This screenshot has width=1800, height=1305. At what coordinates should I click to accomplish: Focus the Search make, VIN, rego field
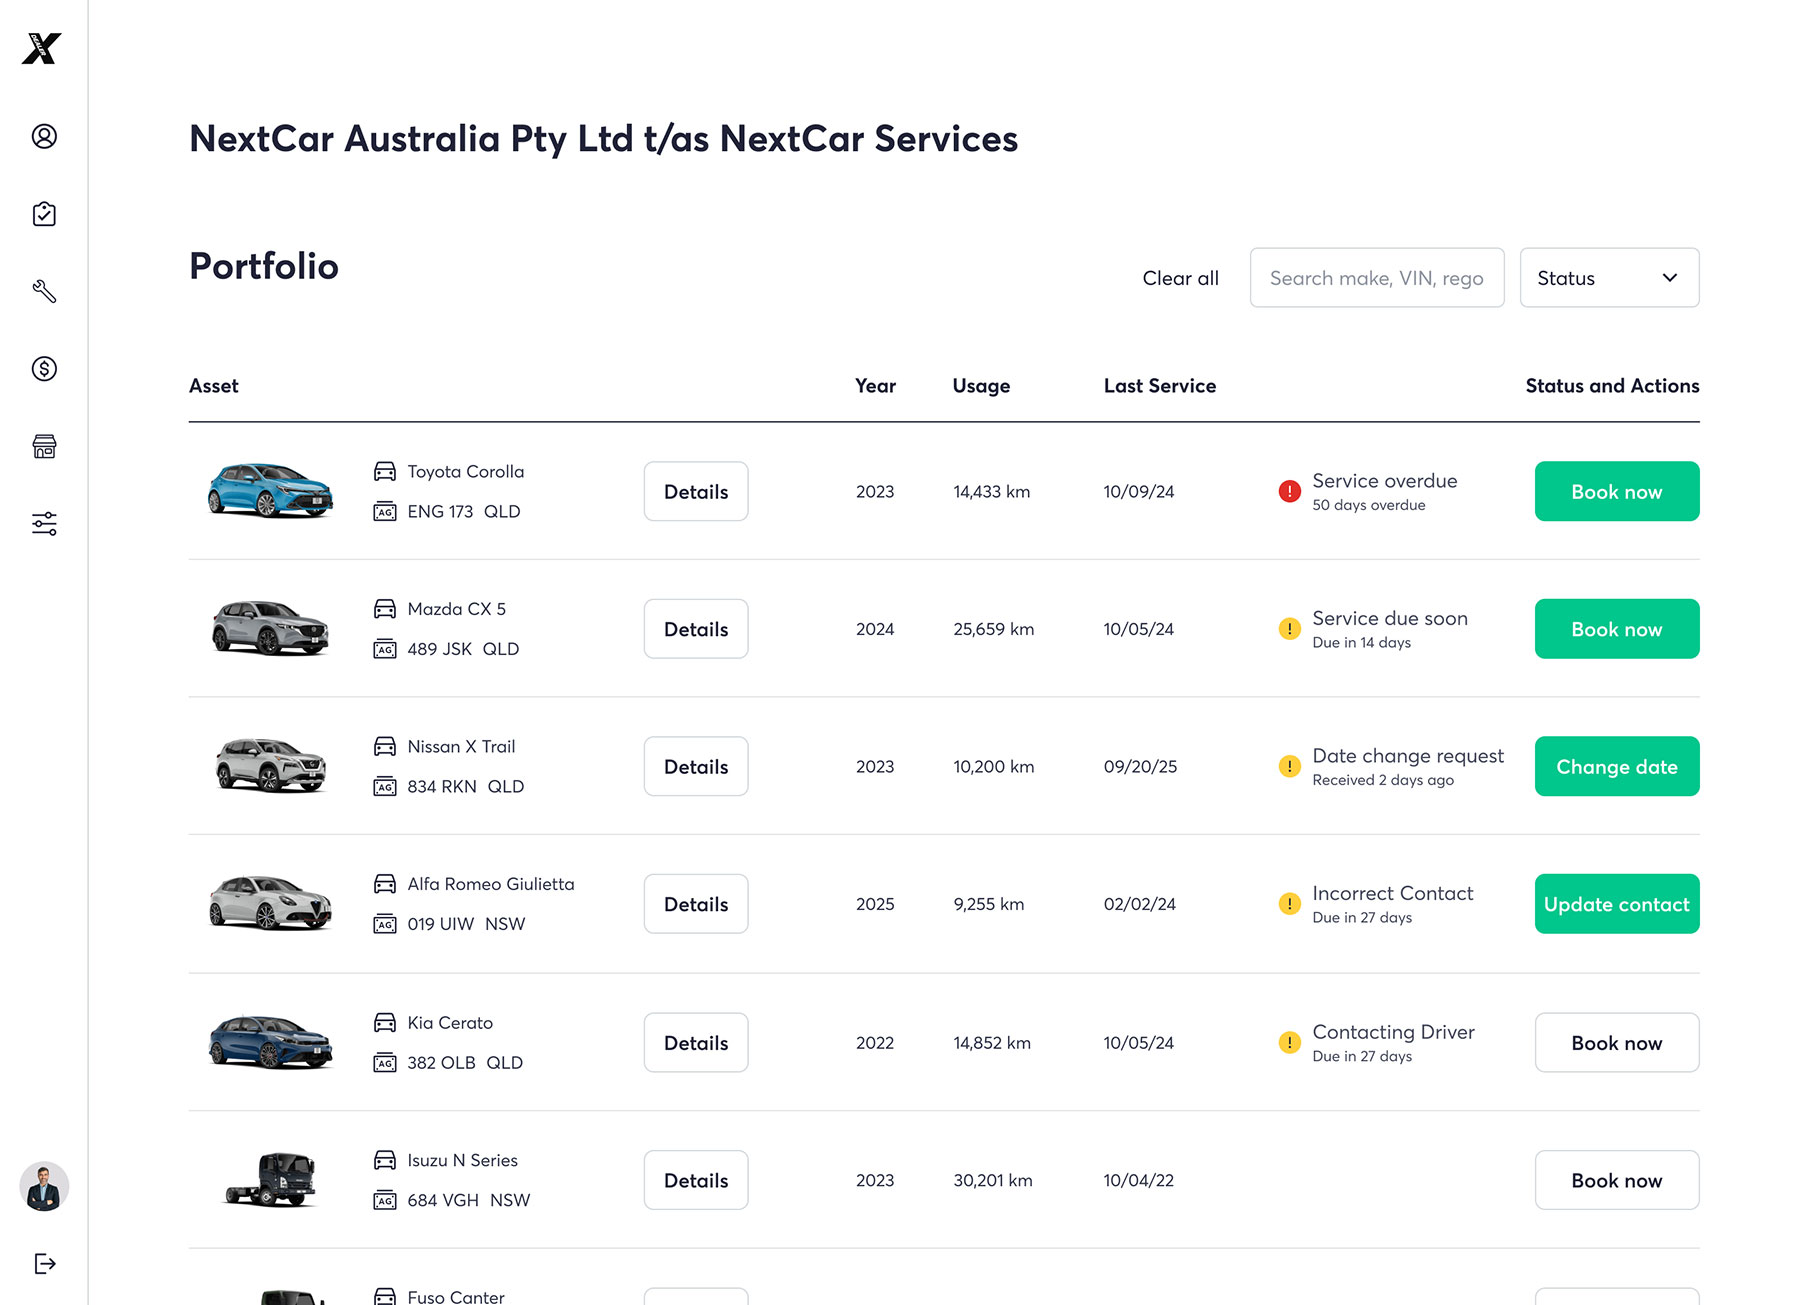(x=1376, y=278)
